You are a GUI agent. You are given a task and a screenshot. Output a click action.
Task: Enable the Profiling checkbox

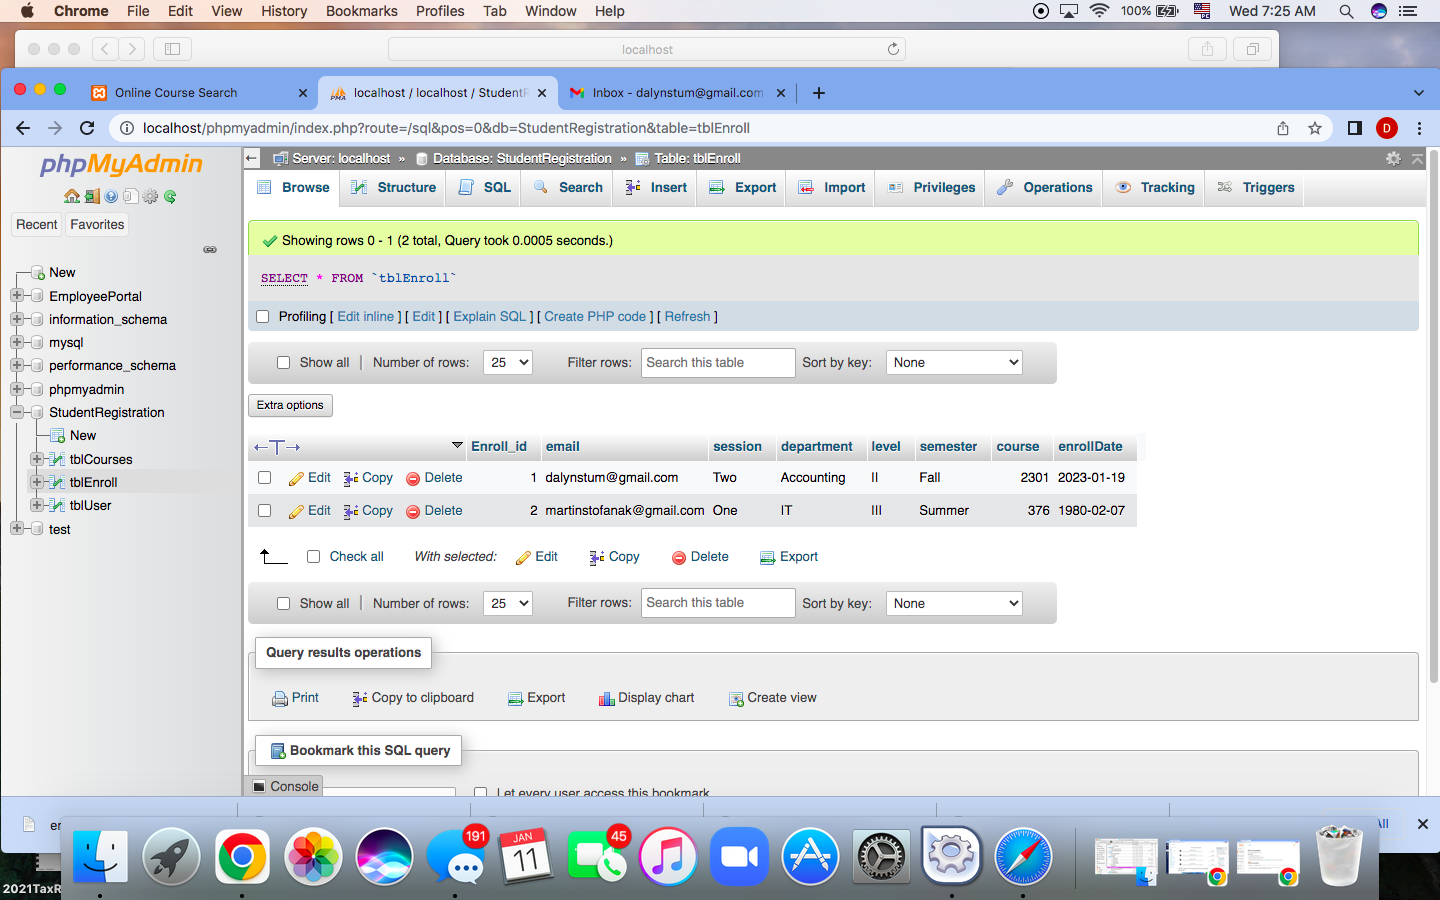coord(262,316)
